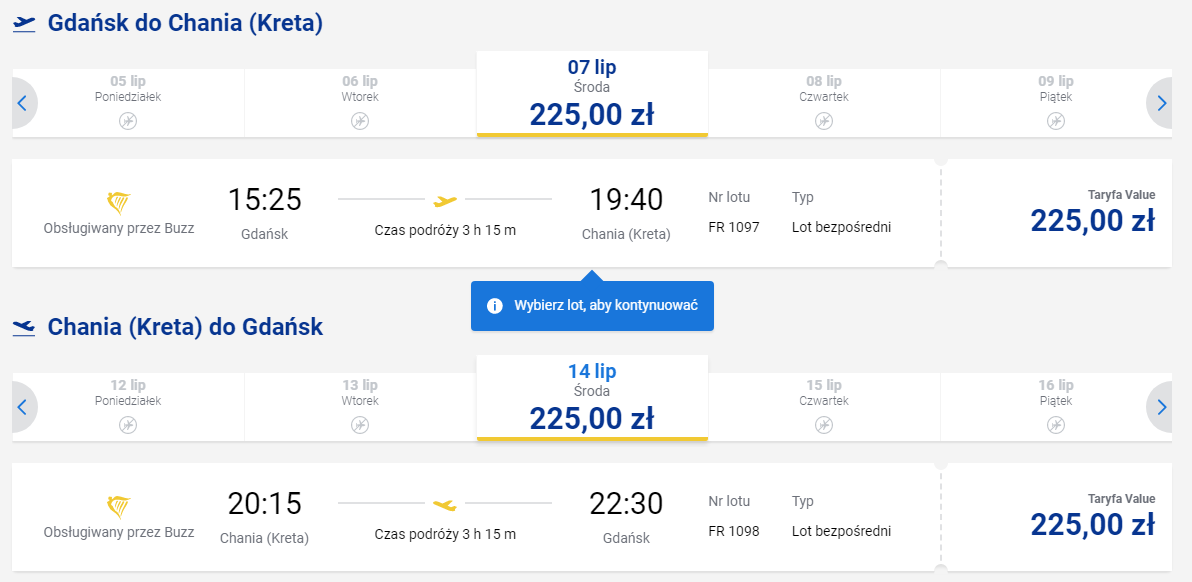Click the 20:15 Chania flight FR 1098 card

pos(476,517)
